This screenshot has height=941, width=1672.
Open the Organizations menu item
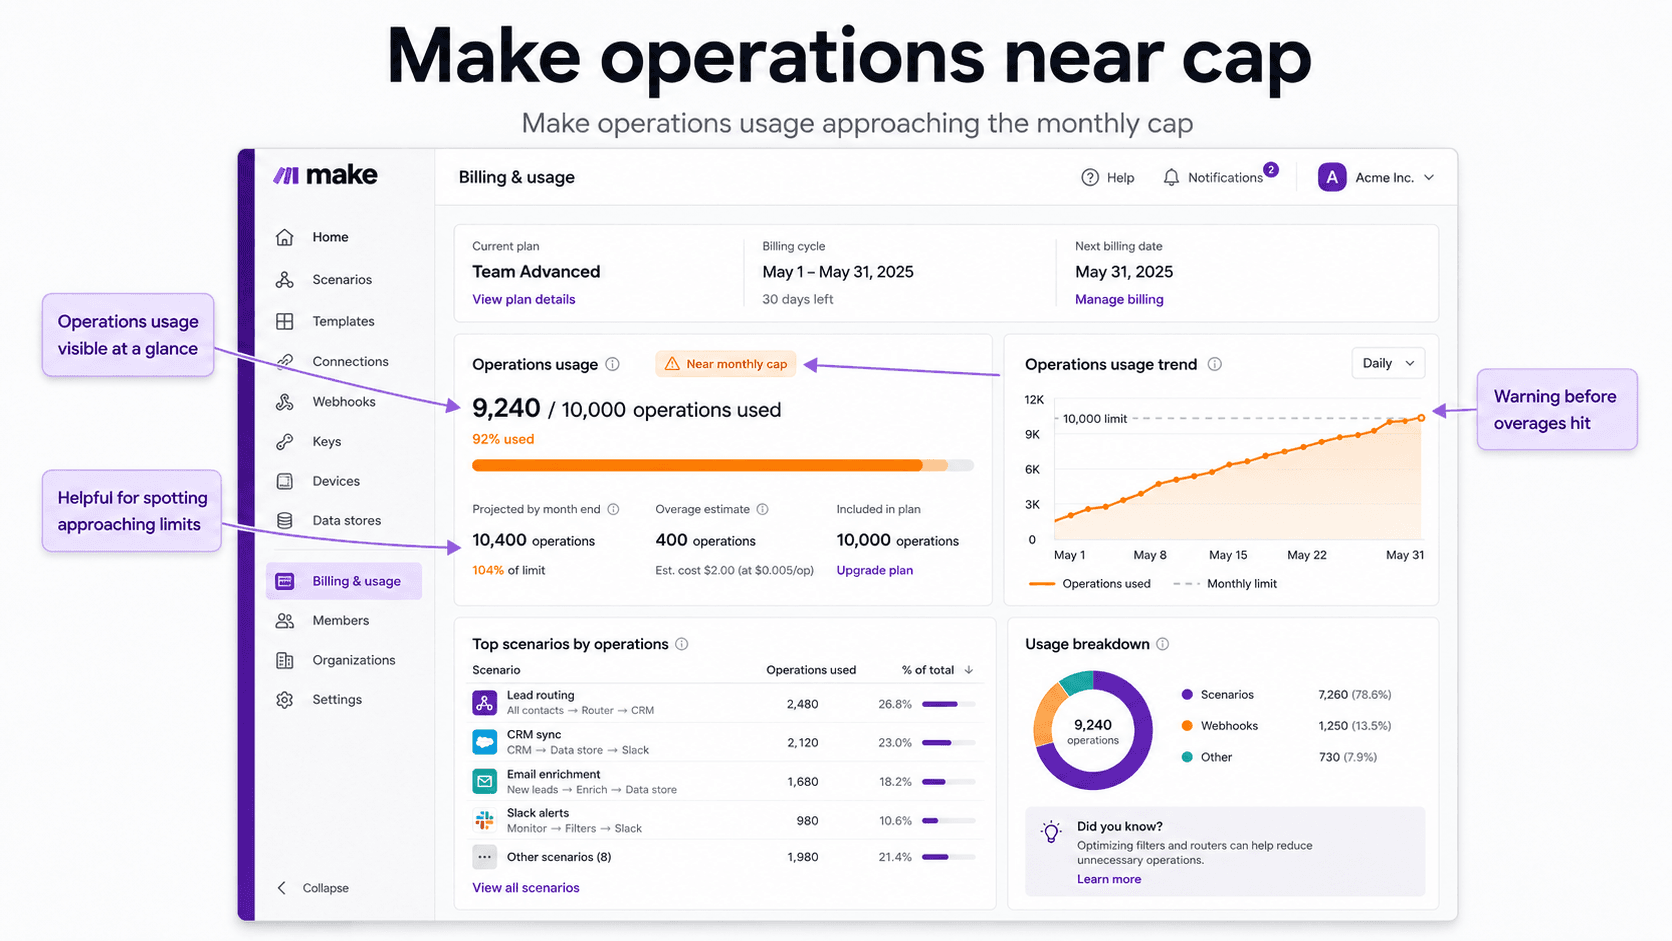[354, 660]
